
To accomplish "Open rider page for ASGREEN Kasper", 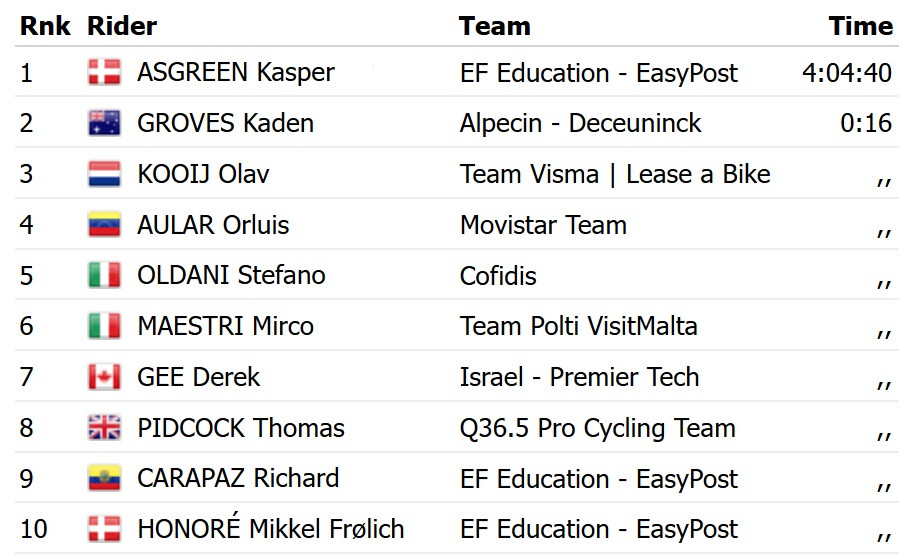I will tap(236, 73).
